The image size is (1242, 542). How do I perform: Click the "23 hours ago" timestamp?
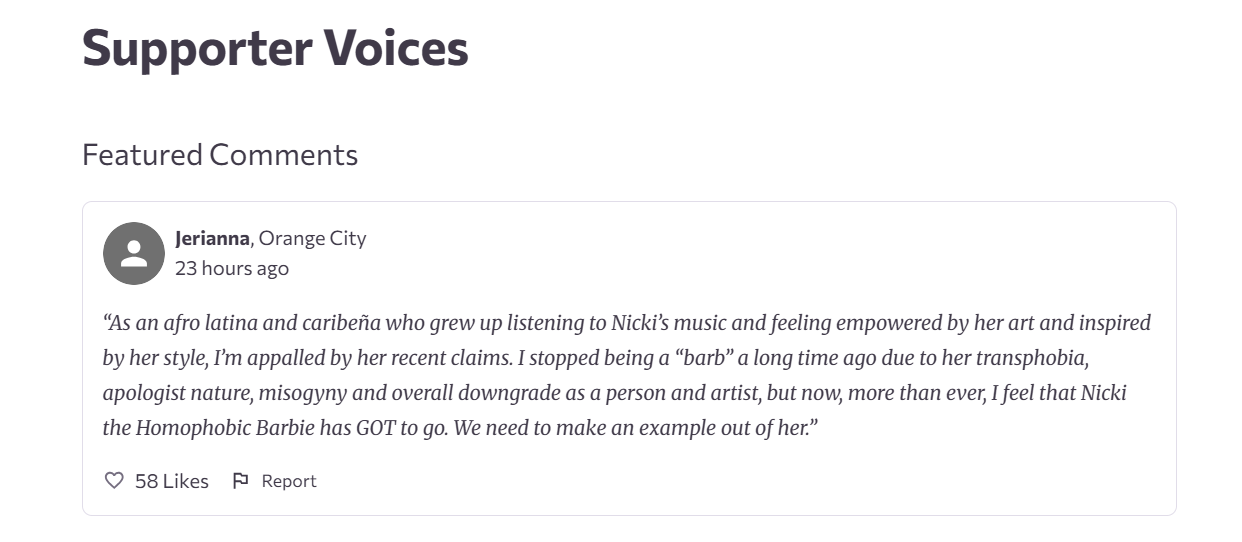pos(232,268)
